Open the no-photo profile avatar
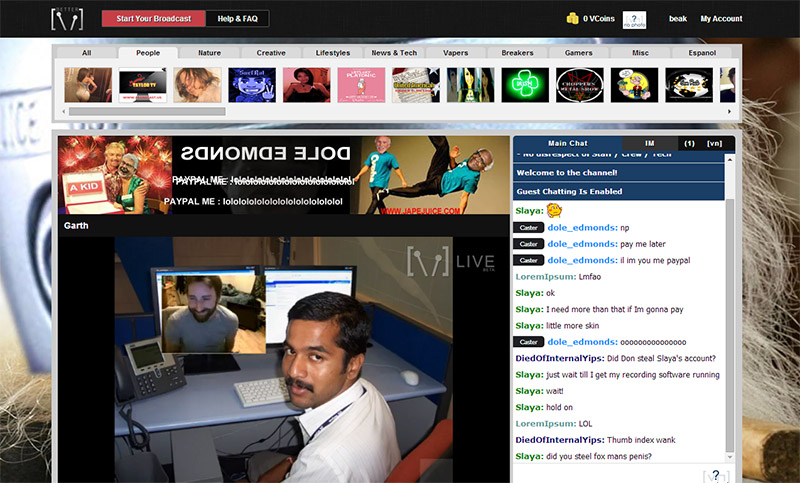Viewport: 800px width, 483px height. tap(634, 19)
